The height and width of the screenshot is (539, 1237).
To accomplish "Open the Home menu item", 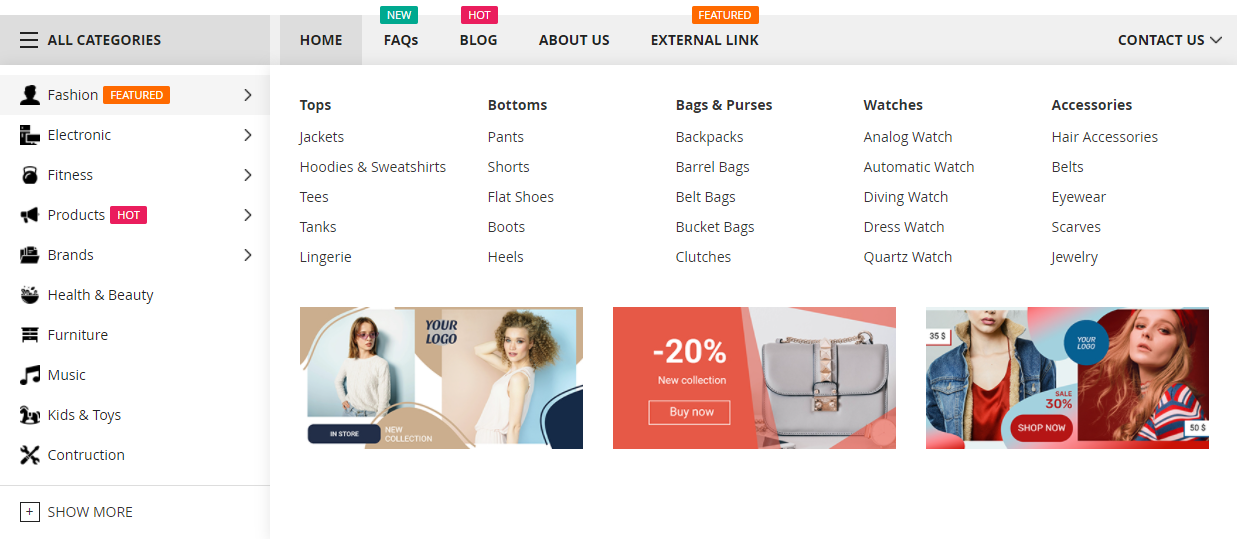I will [321, 40].
